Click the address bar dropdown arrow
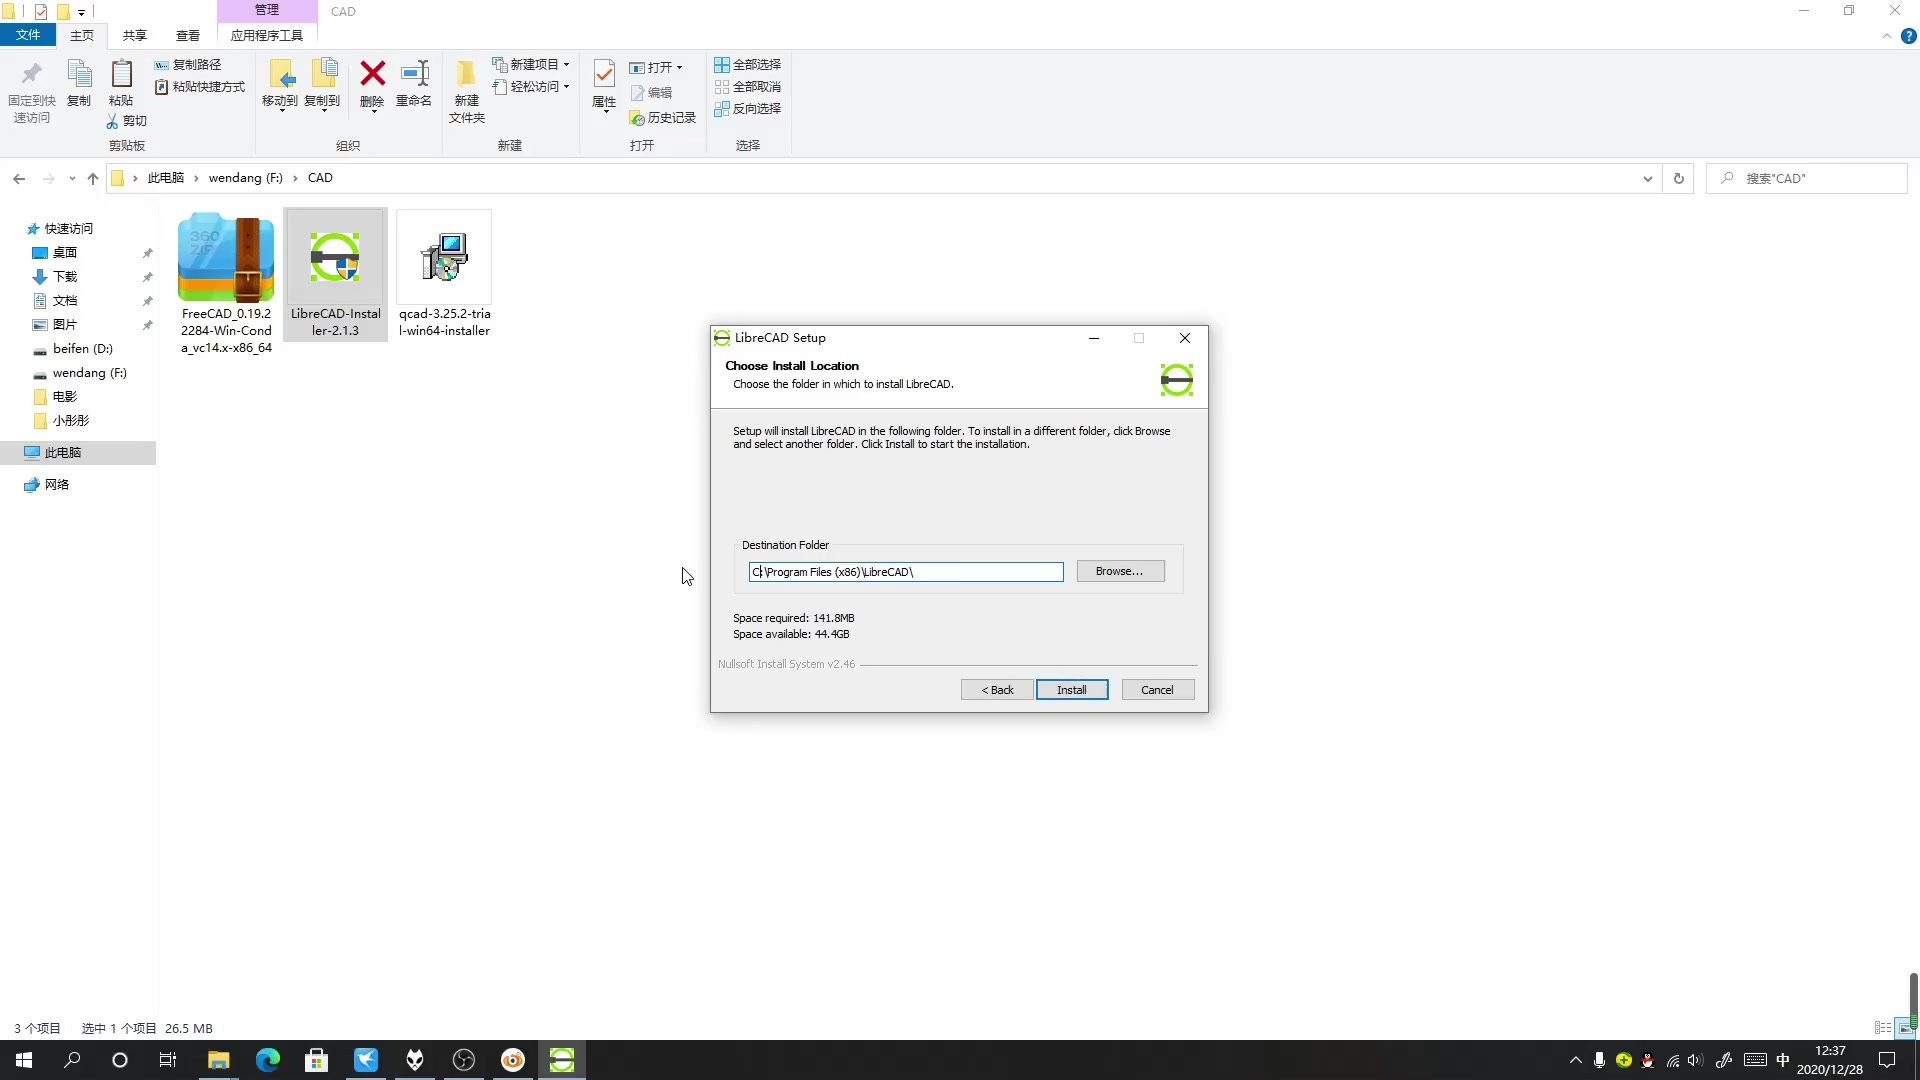This screenshot has height=1080, width=1920. (x=1648, y=178)
